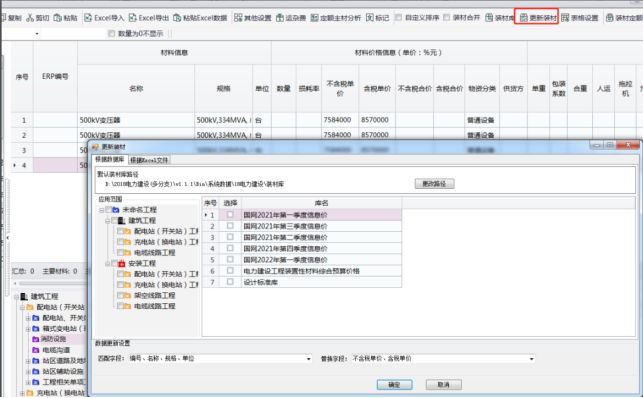Click the 复制 (copy) toolbar icon
This screenshot has height=398, width=643.
coord(3,18)
